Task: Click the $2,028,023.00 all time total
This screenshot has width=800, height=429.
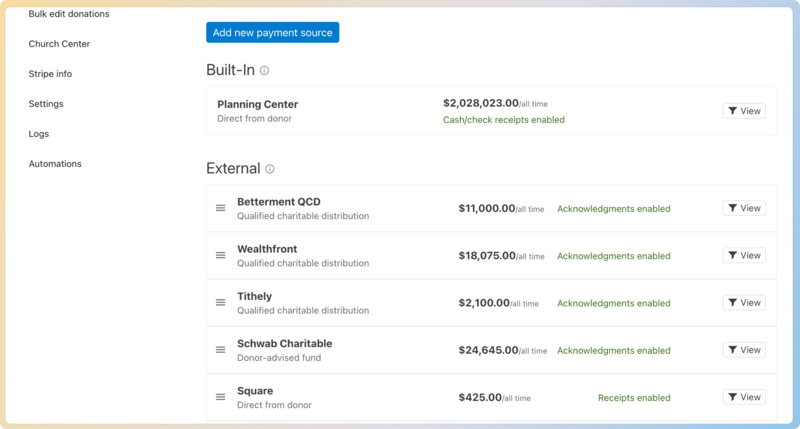Action: [495, 104]
